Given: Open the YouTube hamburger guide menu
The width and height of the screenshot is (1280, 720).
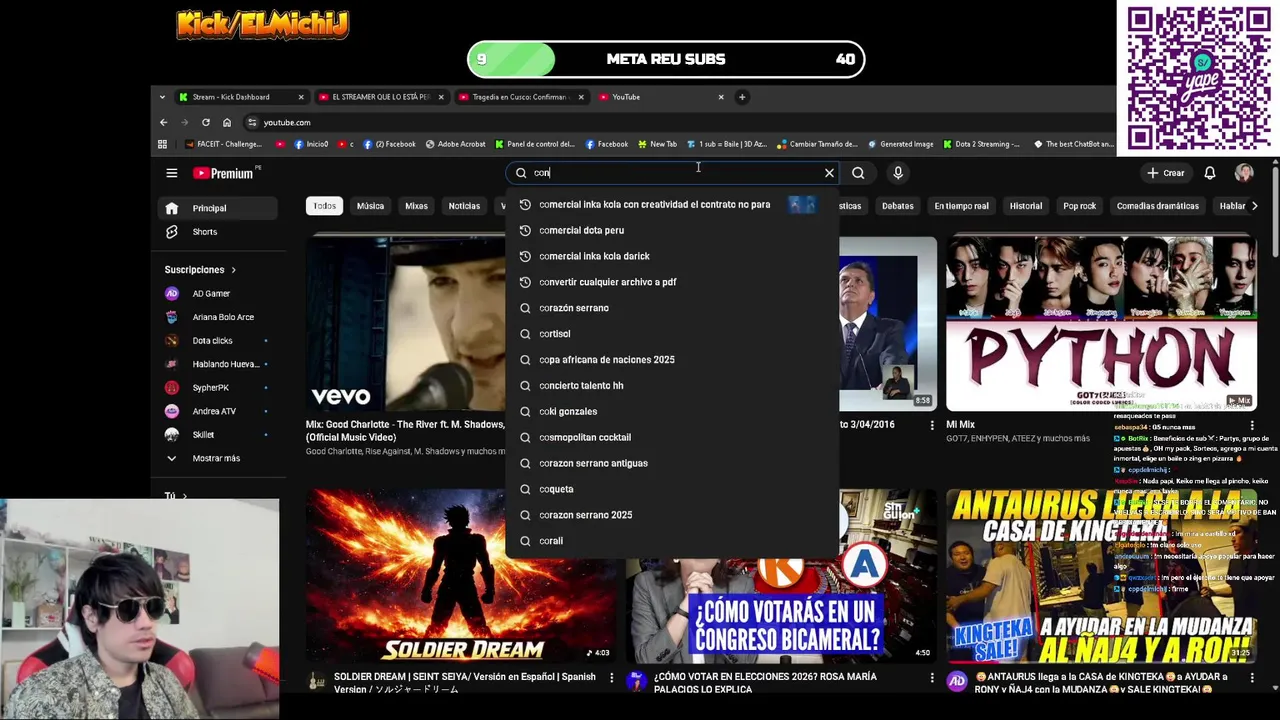Looking at the screenshot, I should pos(172,173).
